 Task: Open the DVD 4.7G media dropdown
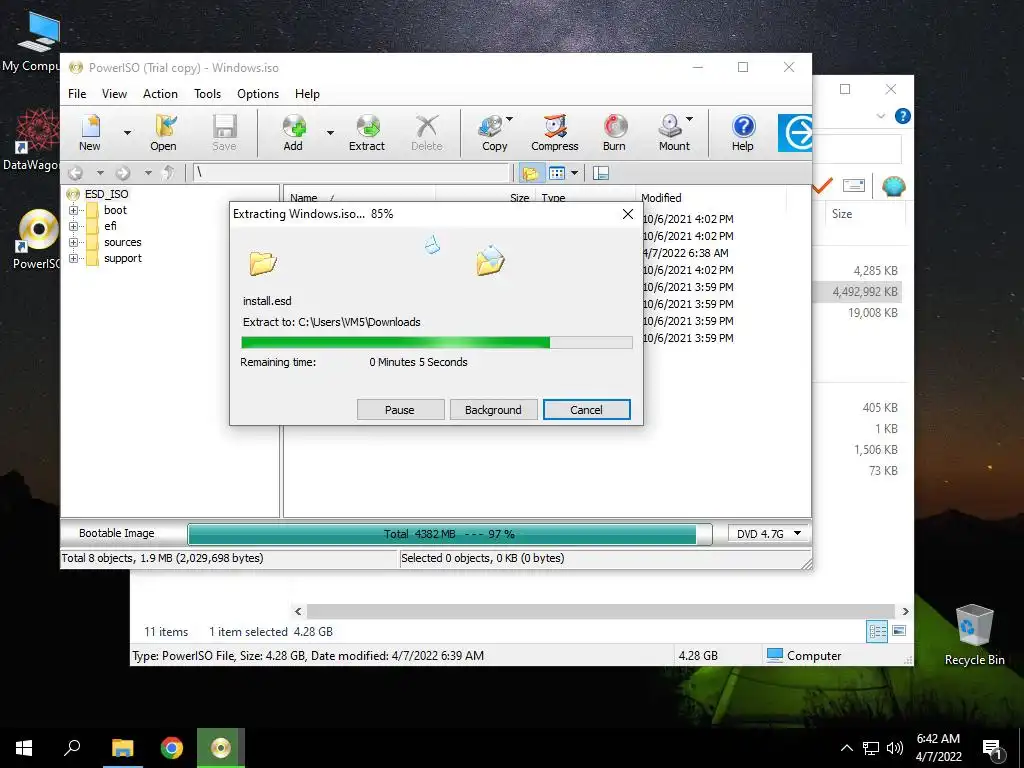coord(769,534)
